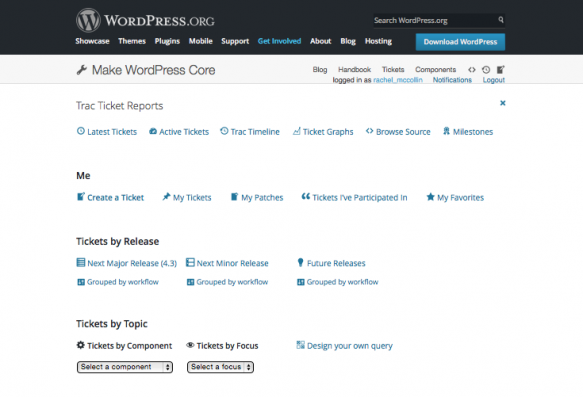Open the Showcase menu item
583x397 pixels.
(x=92, y=41)
